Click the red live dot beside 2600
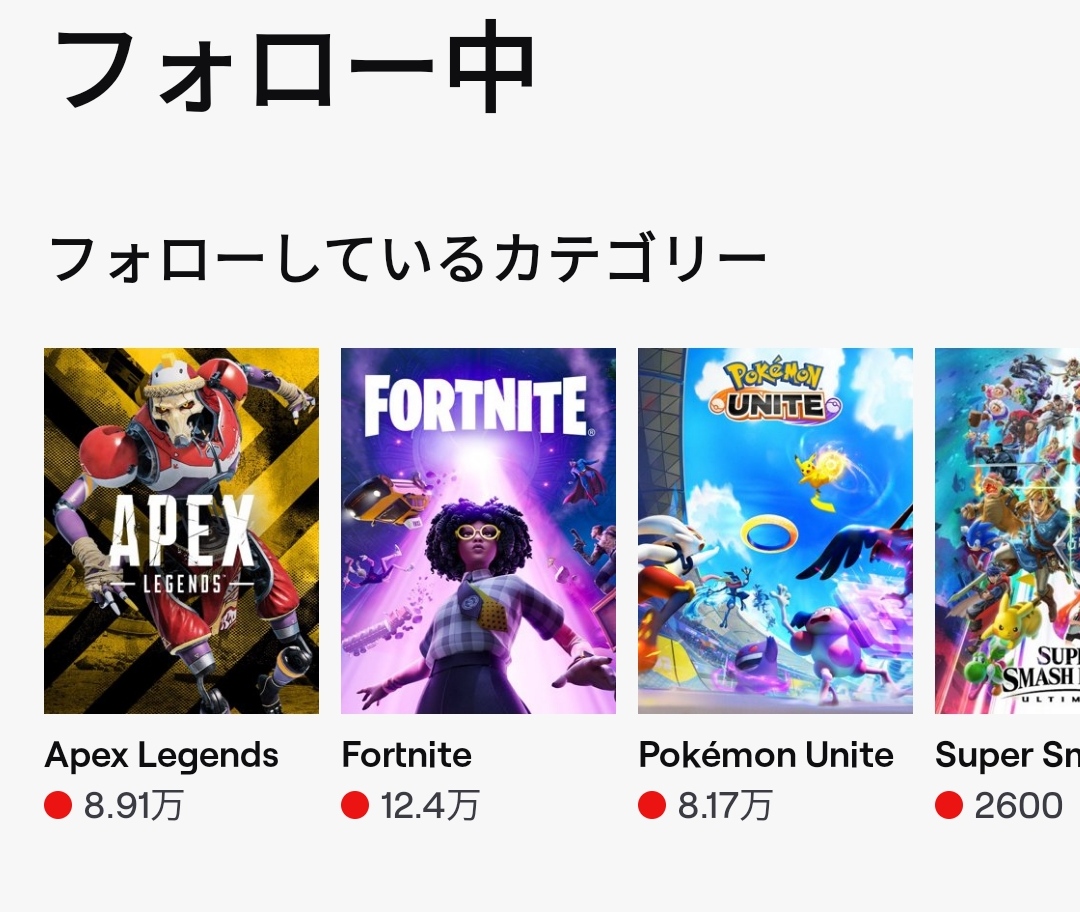Image resolution: width=1080 pixels, height=912 pixels. (949, 805)
